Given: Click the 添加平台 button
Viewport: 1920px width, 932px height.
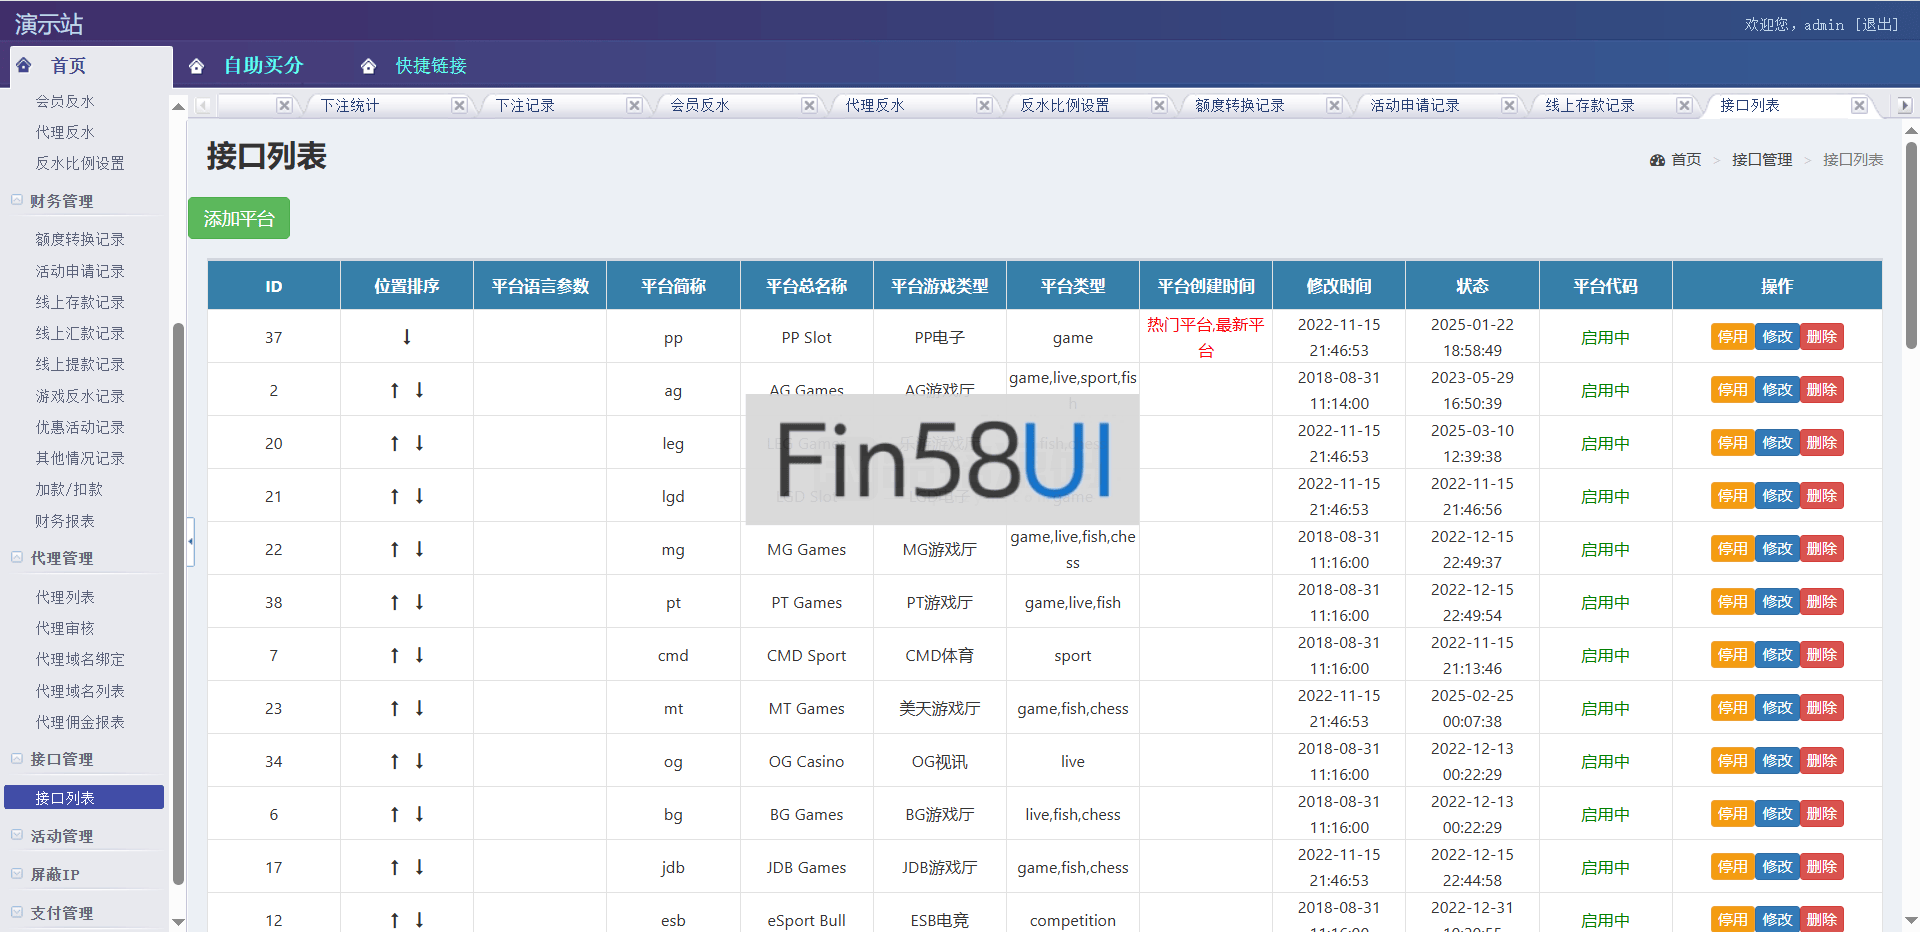Looking at the screenshot, I should click(239, 219).
